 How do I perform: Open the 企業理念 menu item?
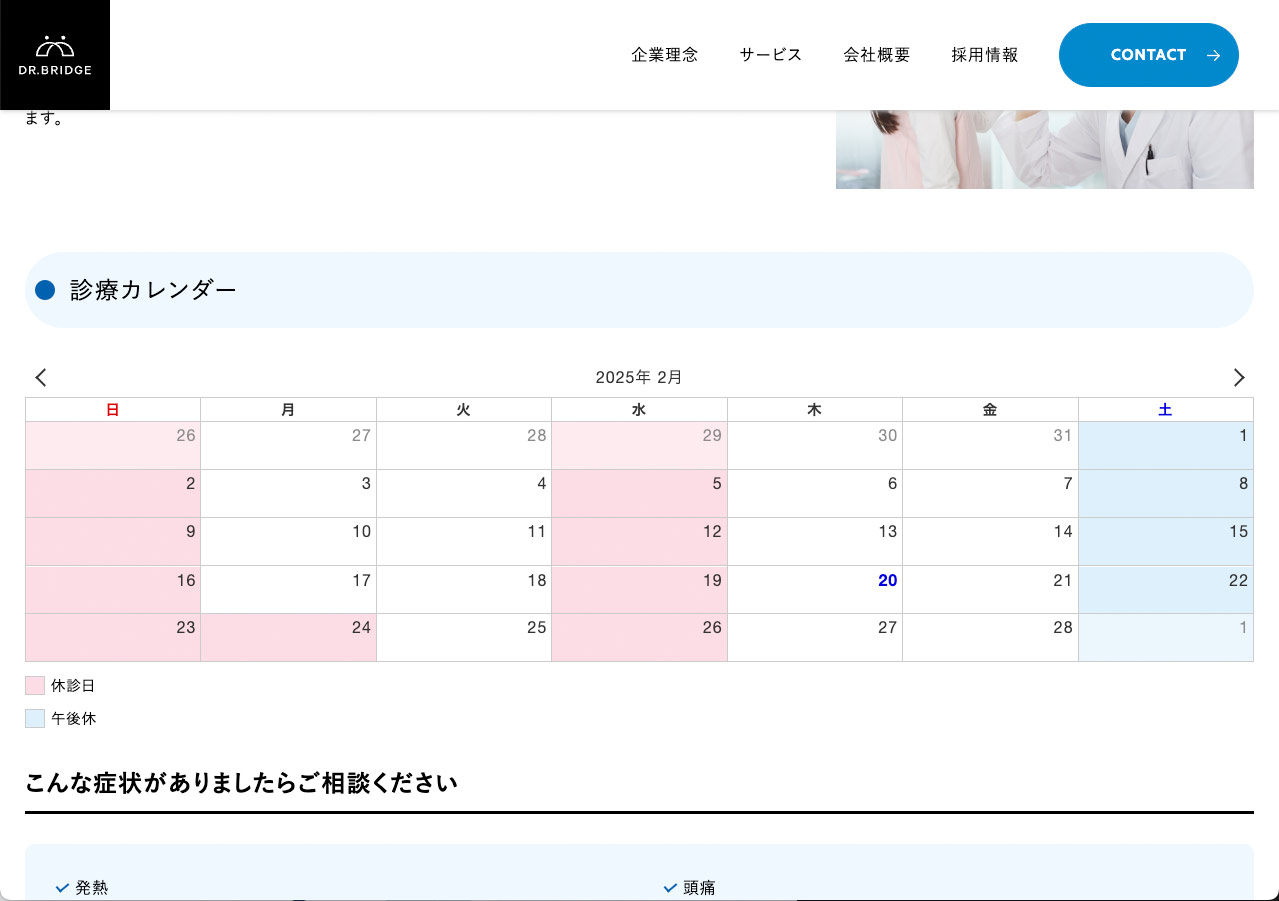click(x=665, y=55)
